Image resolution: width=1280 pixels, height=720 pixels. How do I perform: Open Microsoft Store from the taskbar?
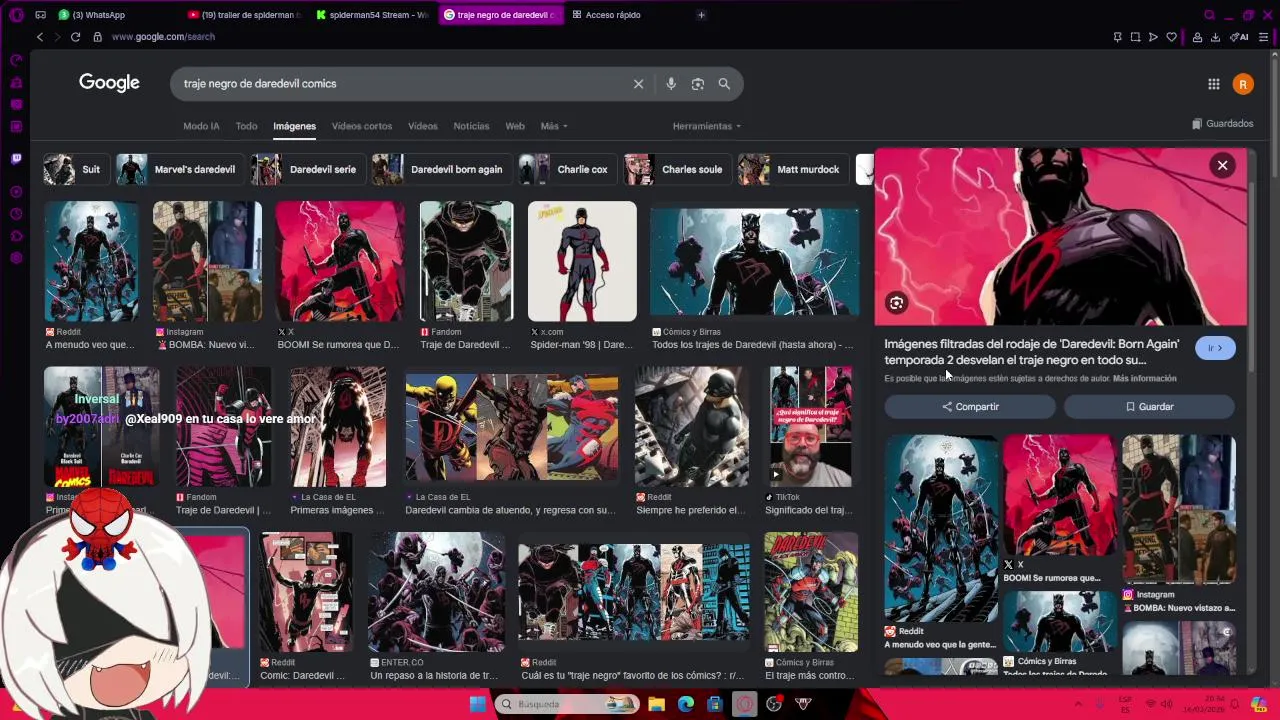click(714, 704)
